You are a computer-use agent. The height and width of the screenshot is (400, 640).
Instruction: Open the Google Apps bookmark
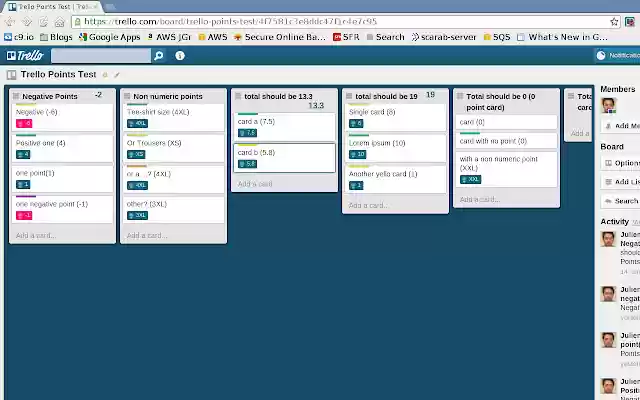pyautogui.click(x=109, y=37)
